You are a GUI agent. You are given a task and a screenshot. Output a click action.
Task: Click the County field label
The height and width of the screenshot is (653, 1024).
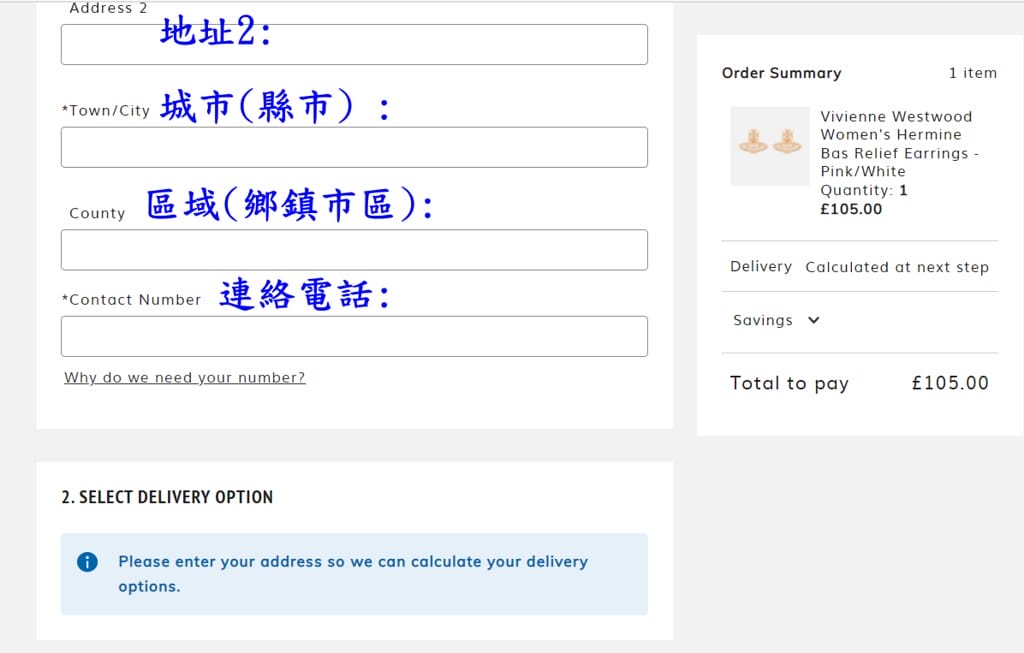97,213
